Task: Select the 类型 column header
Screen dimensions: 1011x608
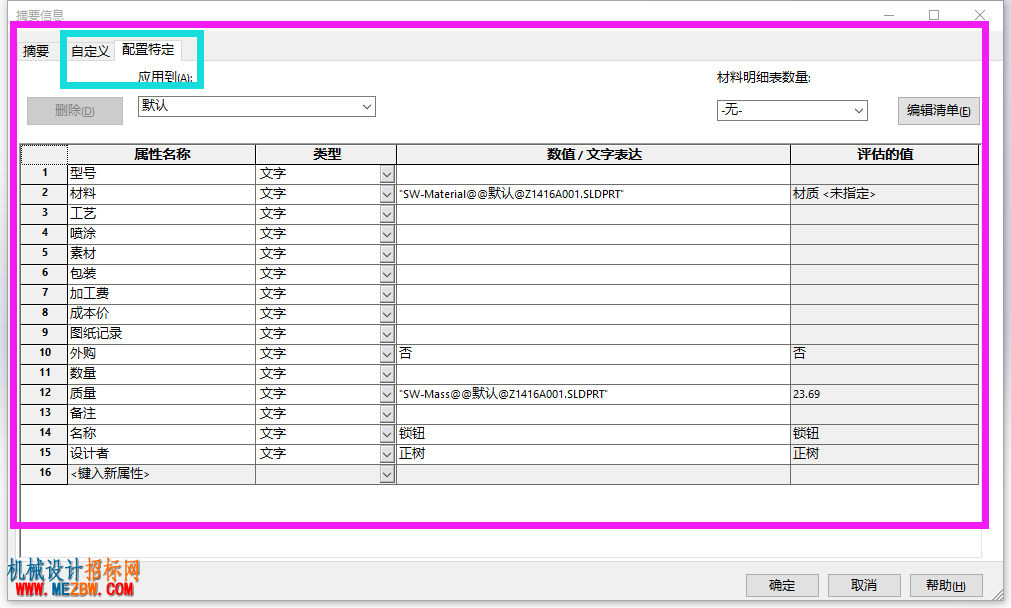Action: 326,154
